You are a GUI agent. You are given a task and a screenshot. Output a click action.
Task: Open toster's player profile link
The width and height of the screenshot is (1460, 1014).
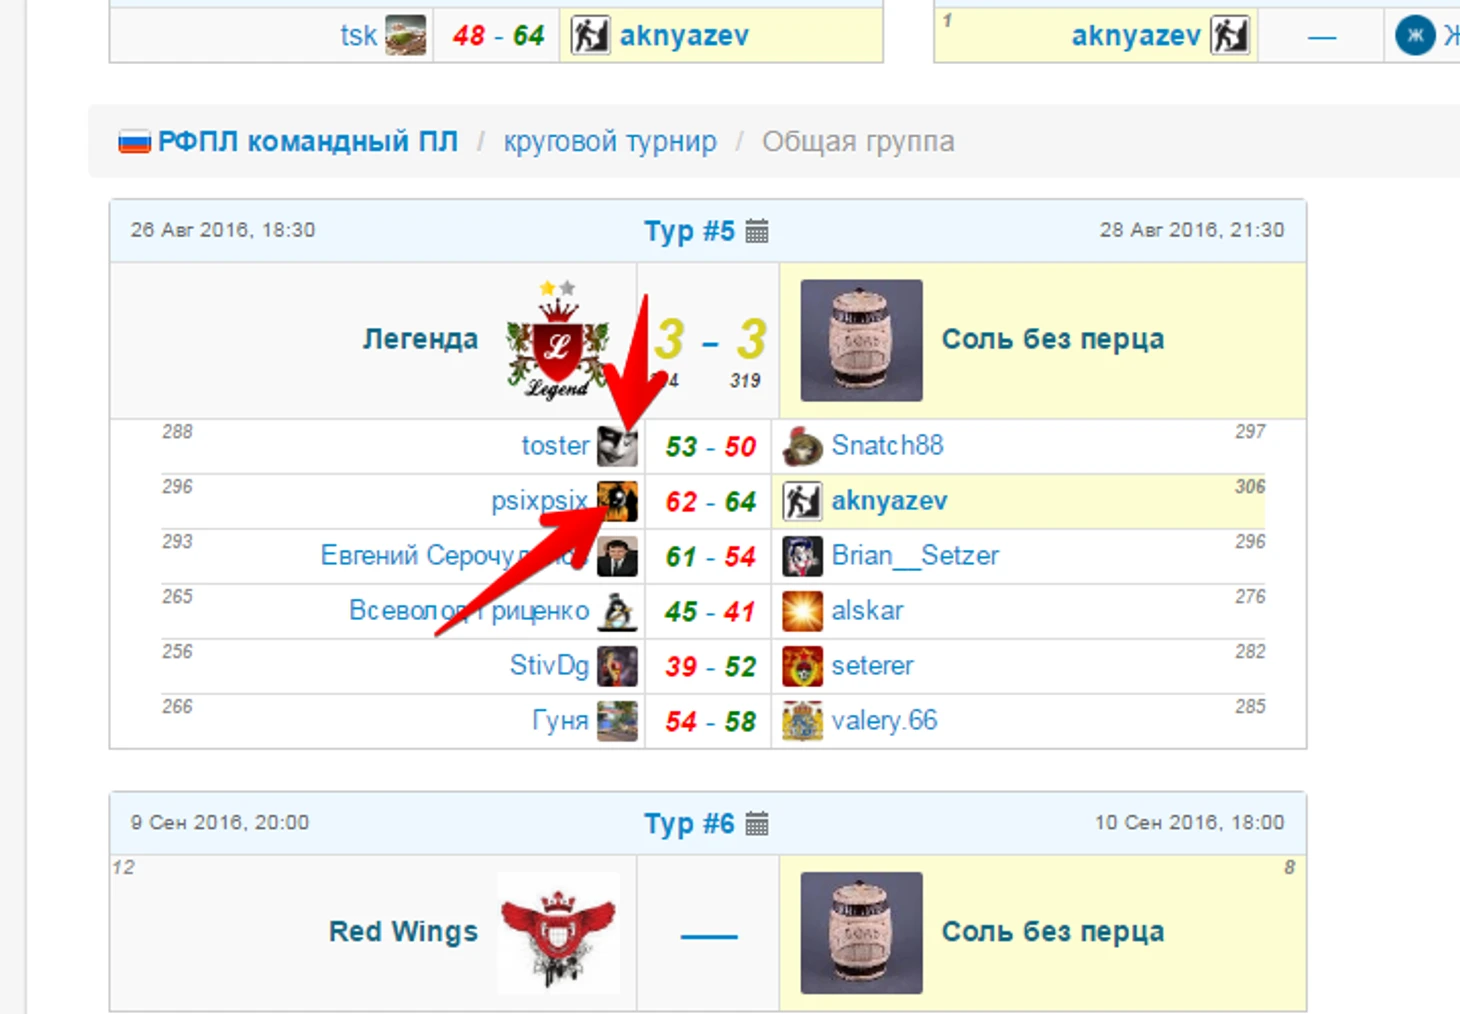[555, 446]
